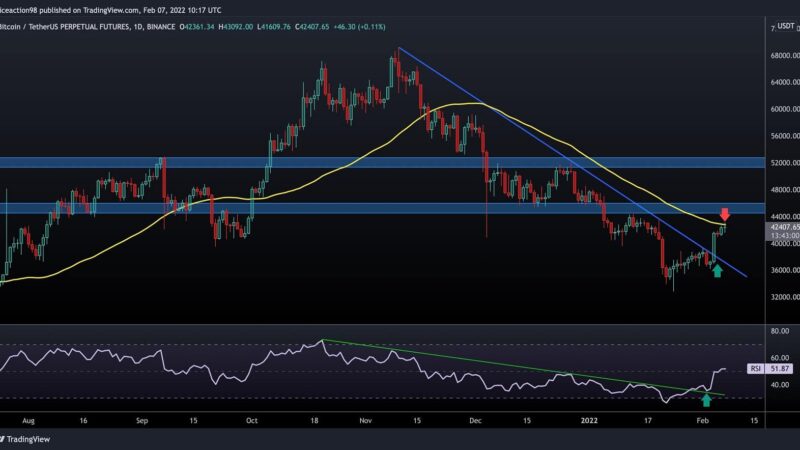Screen dimensions: 800x450
Task: Click the 60.00 label on RSI axis
Action: pyautogui.click(x=780, y=358)
